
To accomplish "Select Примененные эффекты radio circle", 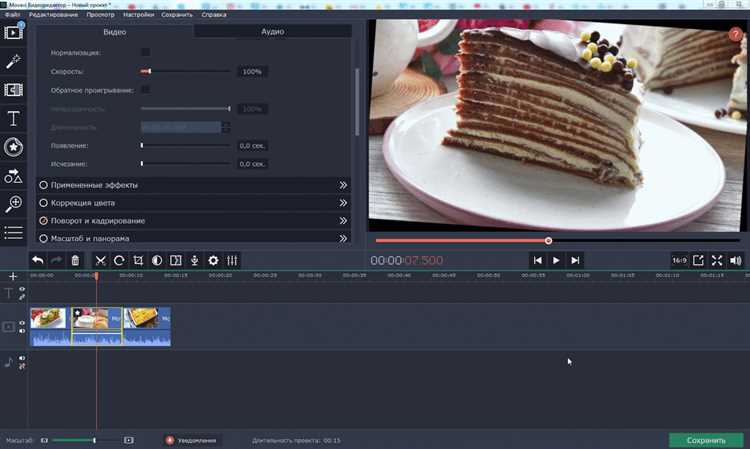I will coord(44,185).
